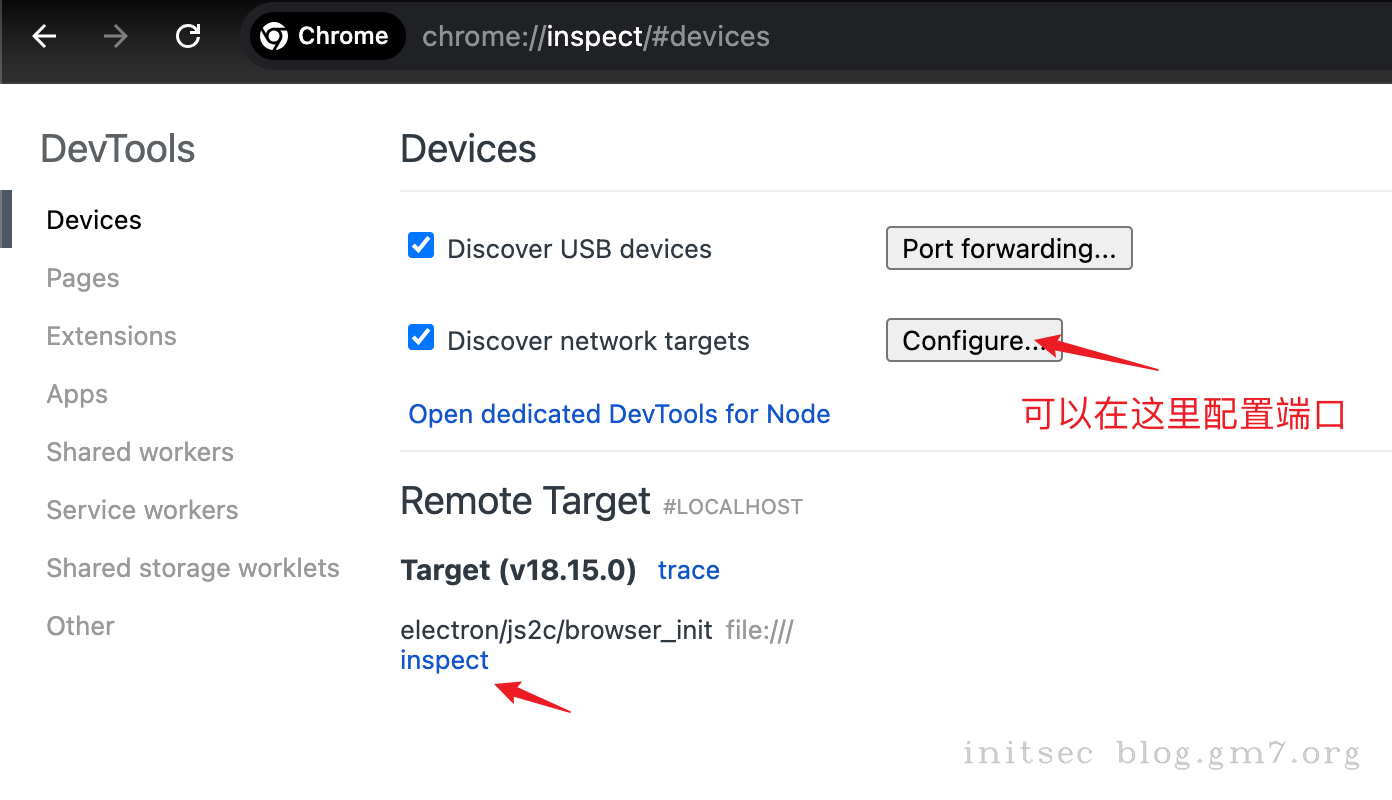Disable Discover network targets checkbox
Viewport: 1392px width, 800px height.
[x=421, y=338]
